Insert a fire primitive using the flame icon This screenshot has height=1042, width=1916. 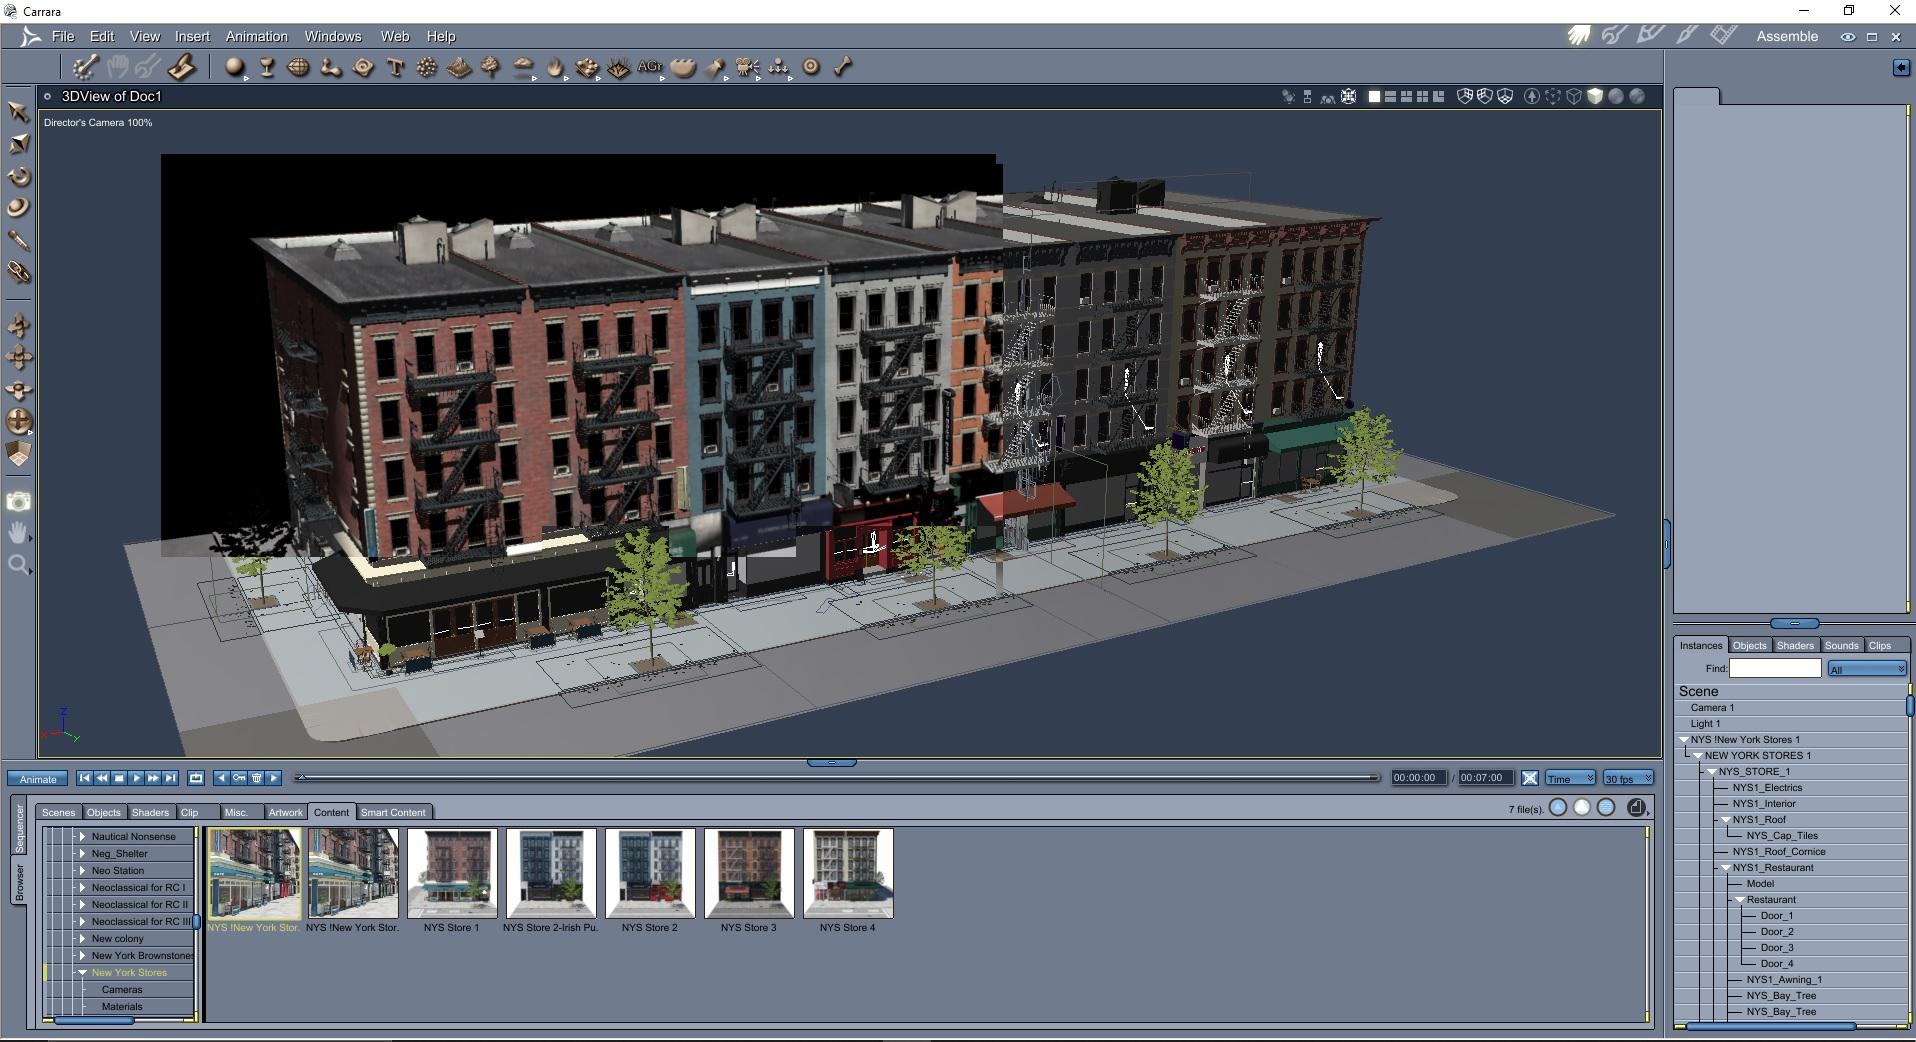pos(555,67)
